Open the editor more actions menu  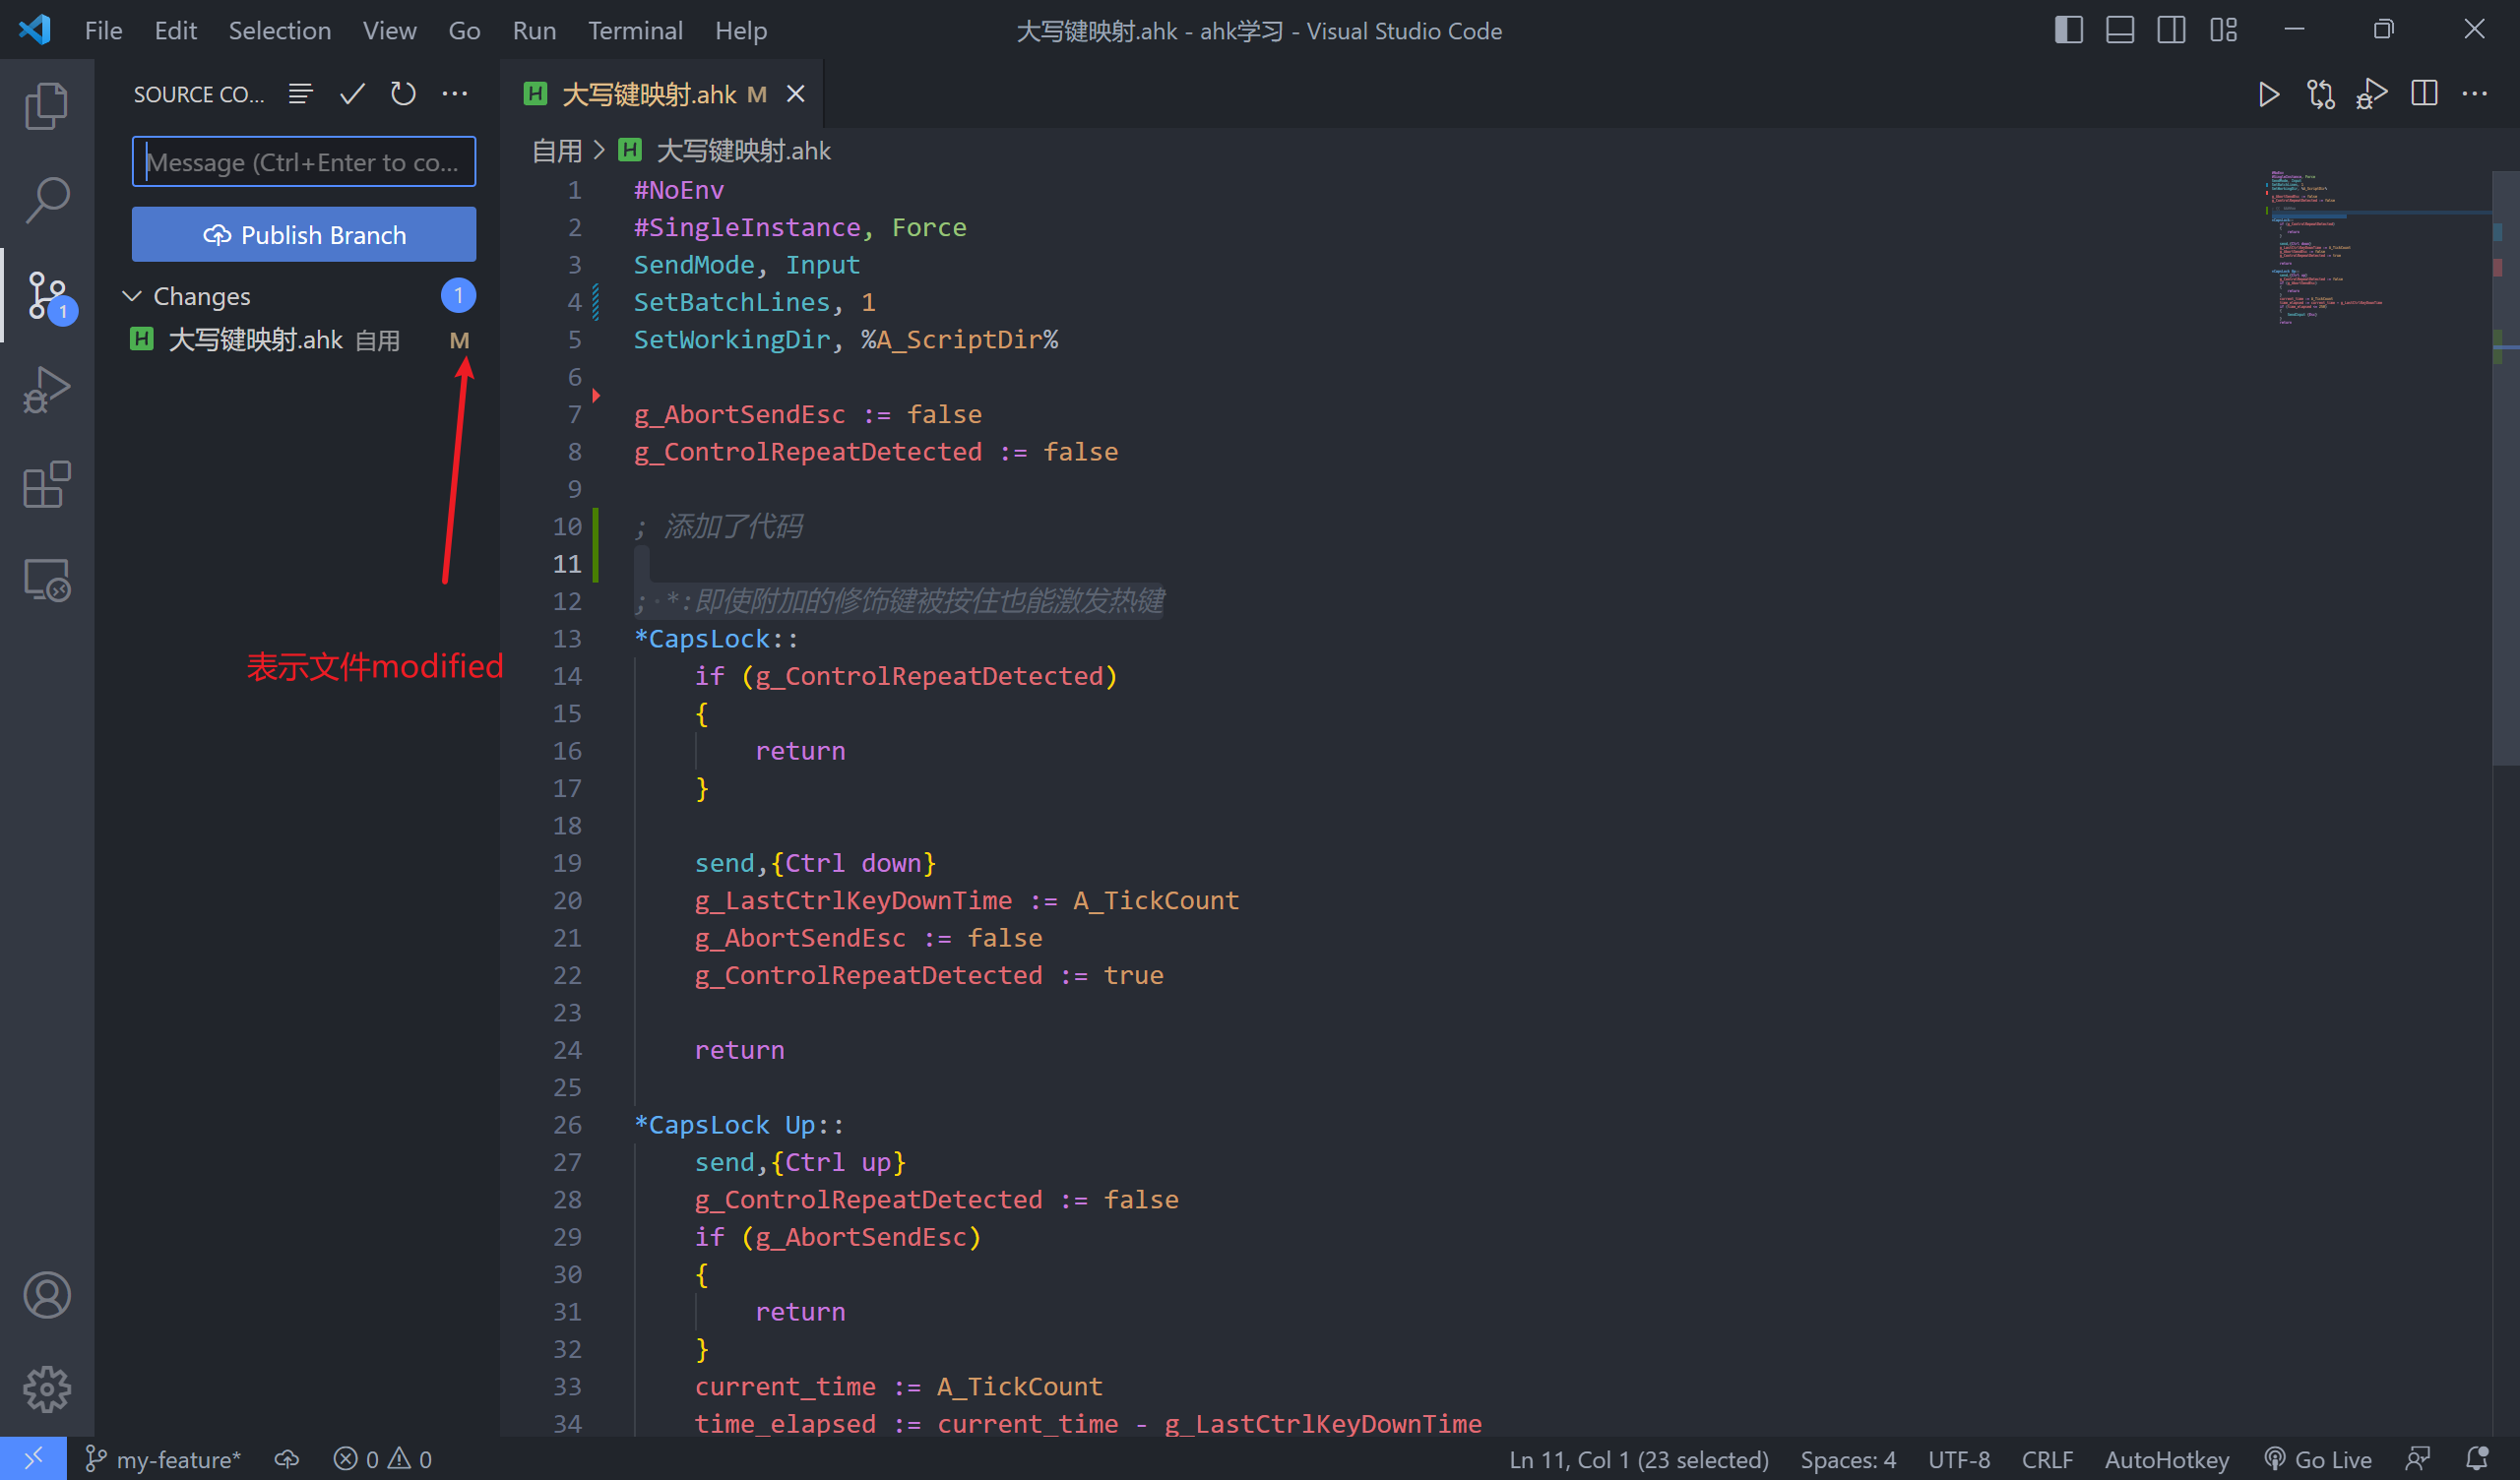pyautogui.click(x=2476, y=93)
